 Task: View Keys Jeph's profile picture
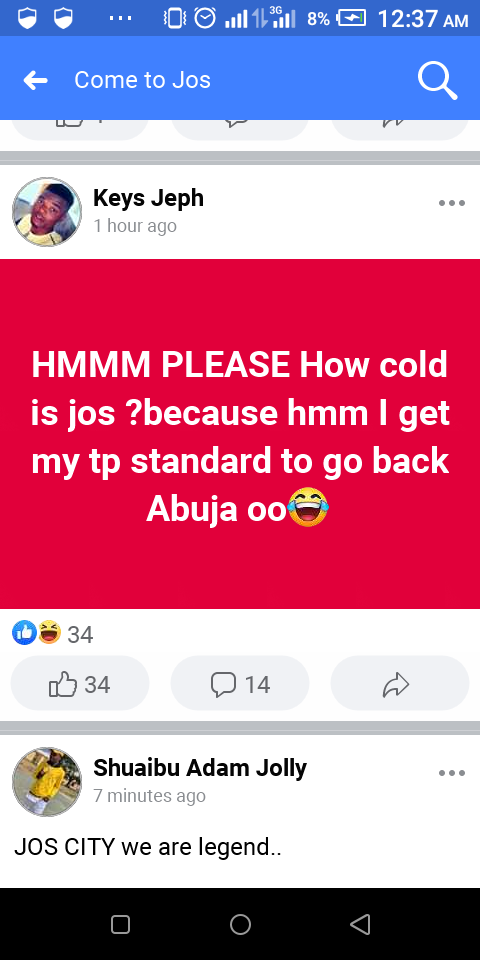click(47, 212)
